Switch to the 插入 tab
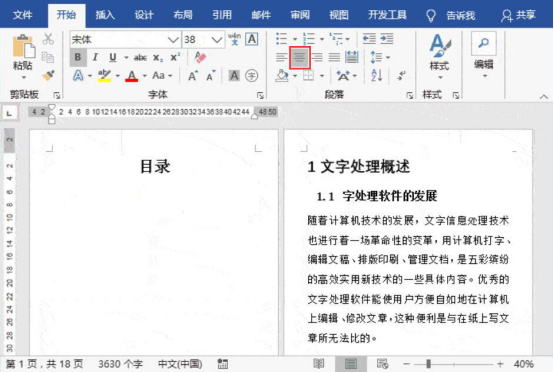Screen dimensions: 554x372 pos(105,15)
